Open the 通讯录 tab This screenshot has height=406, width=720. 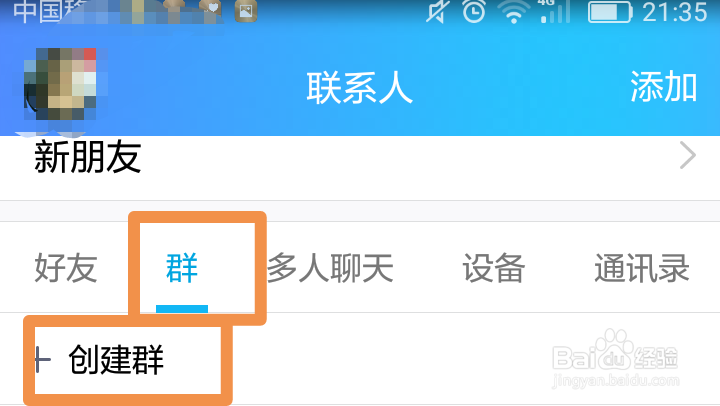[x=642, y=268]
